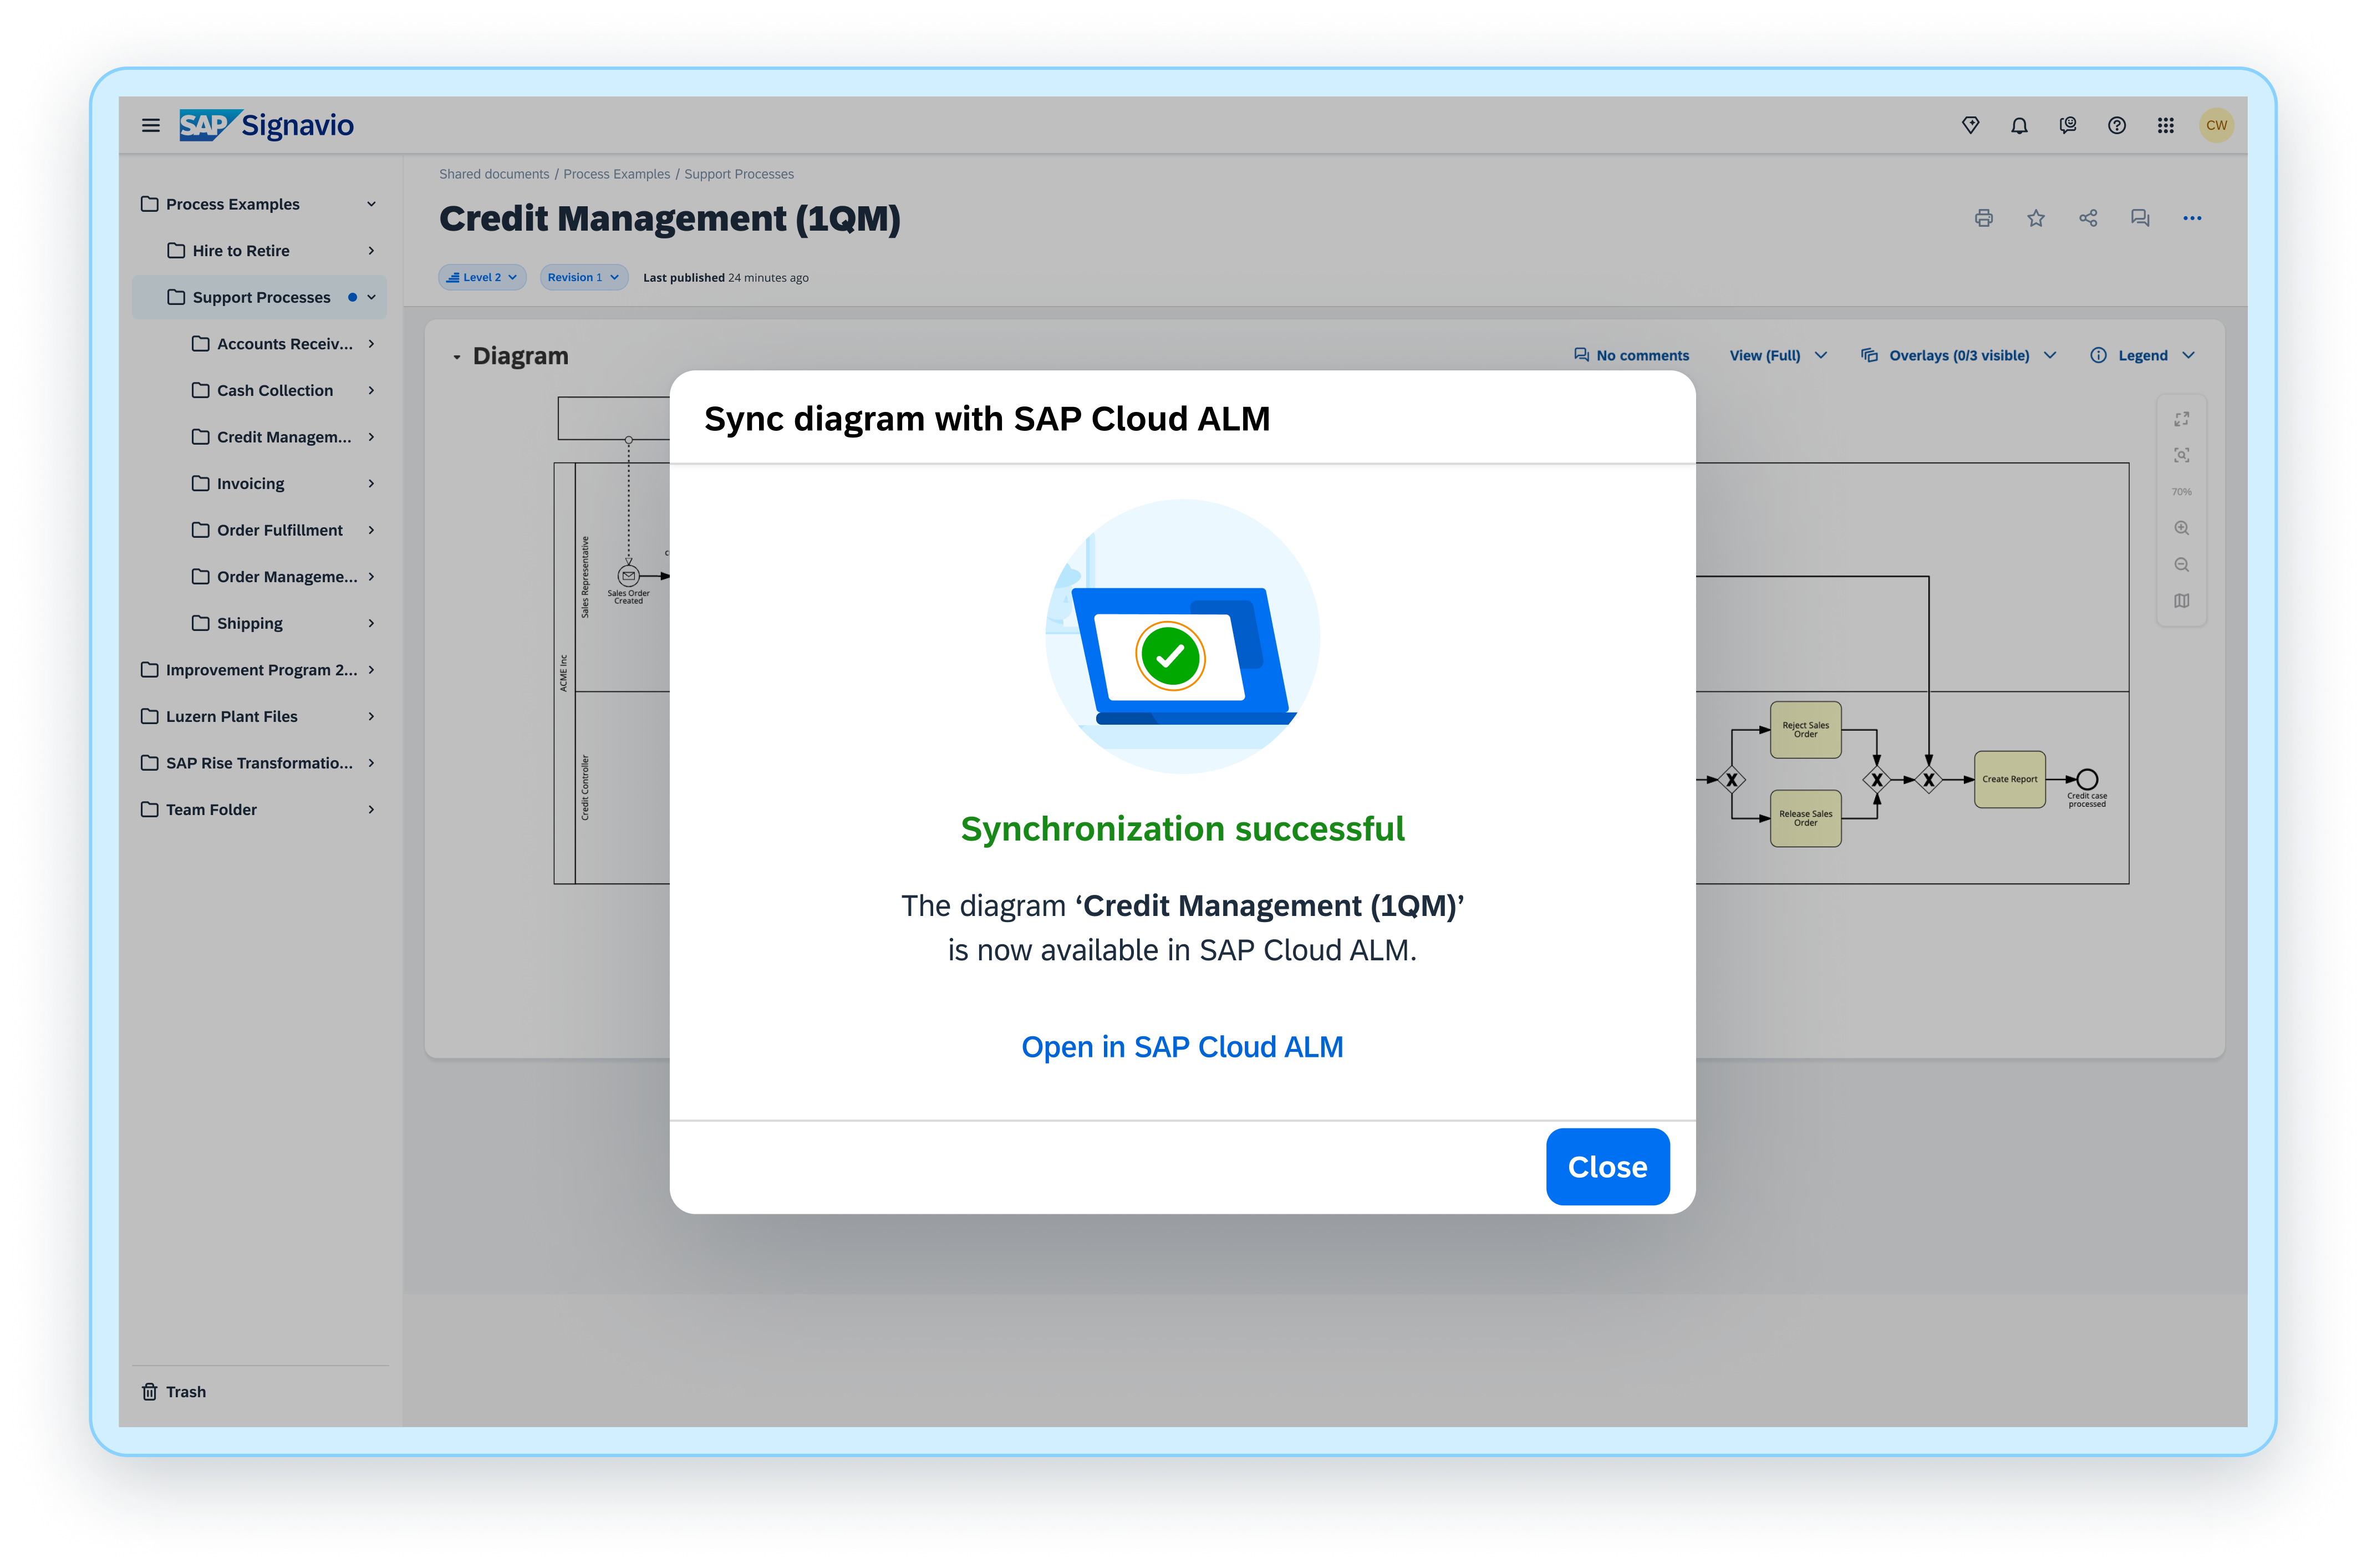Enter fullscreen view of the diagram
The width and height of the screenshot is (2367, 1568).
coord(2182,418)
